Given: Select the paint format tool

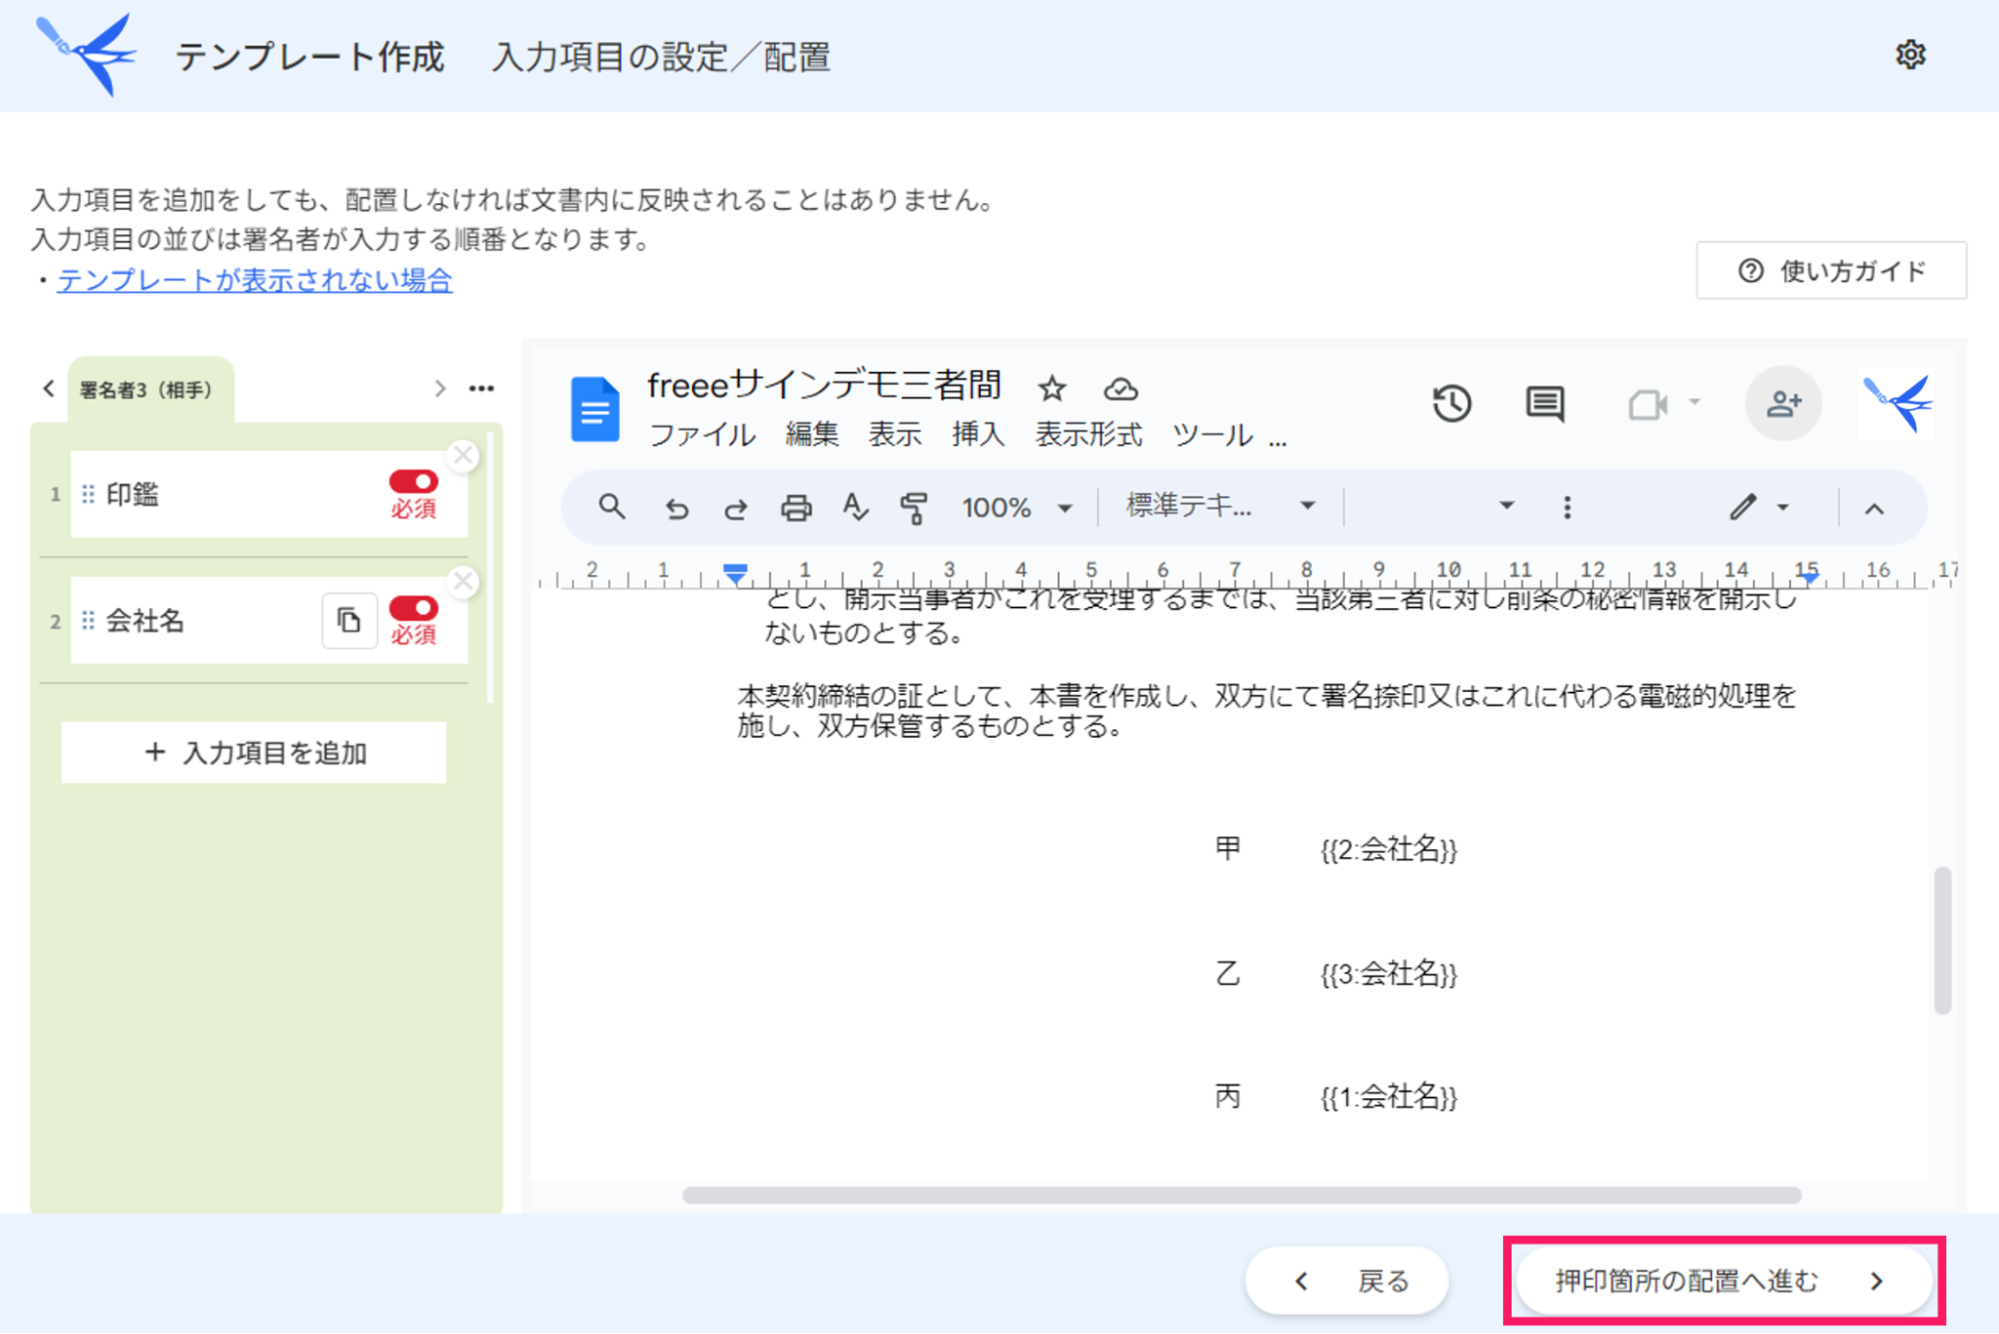Looking at the screenshot, I should pos(914,508).
